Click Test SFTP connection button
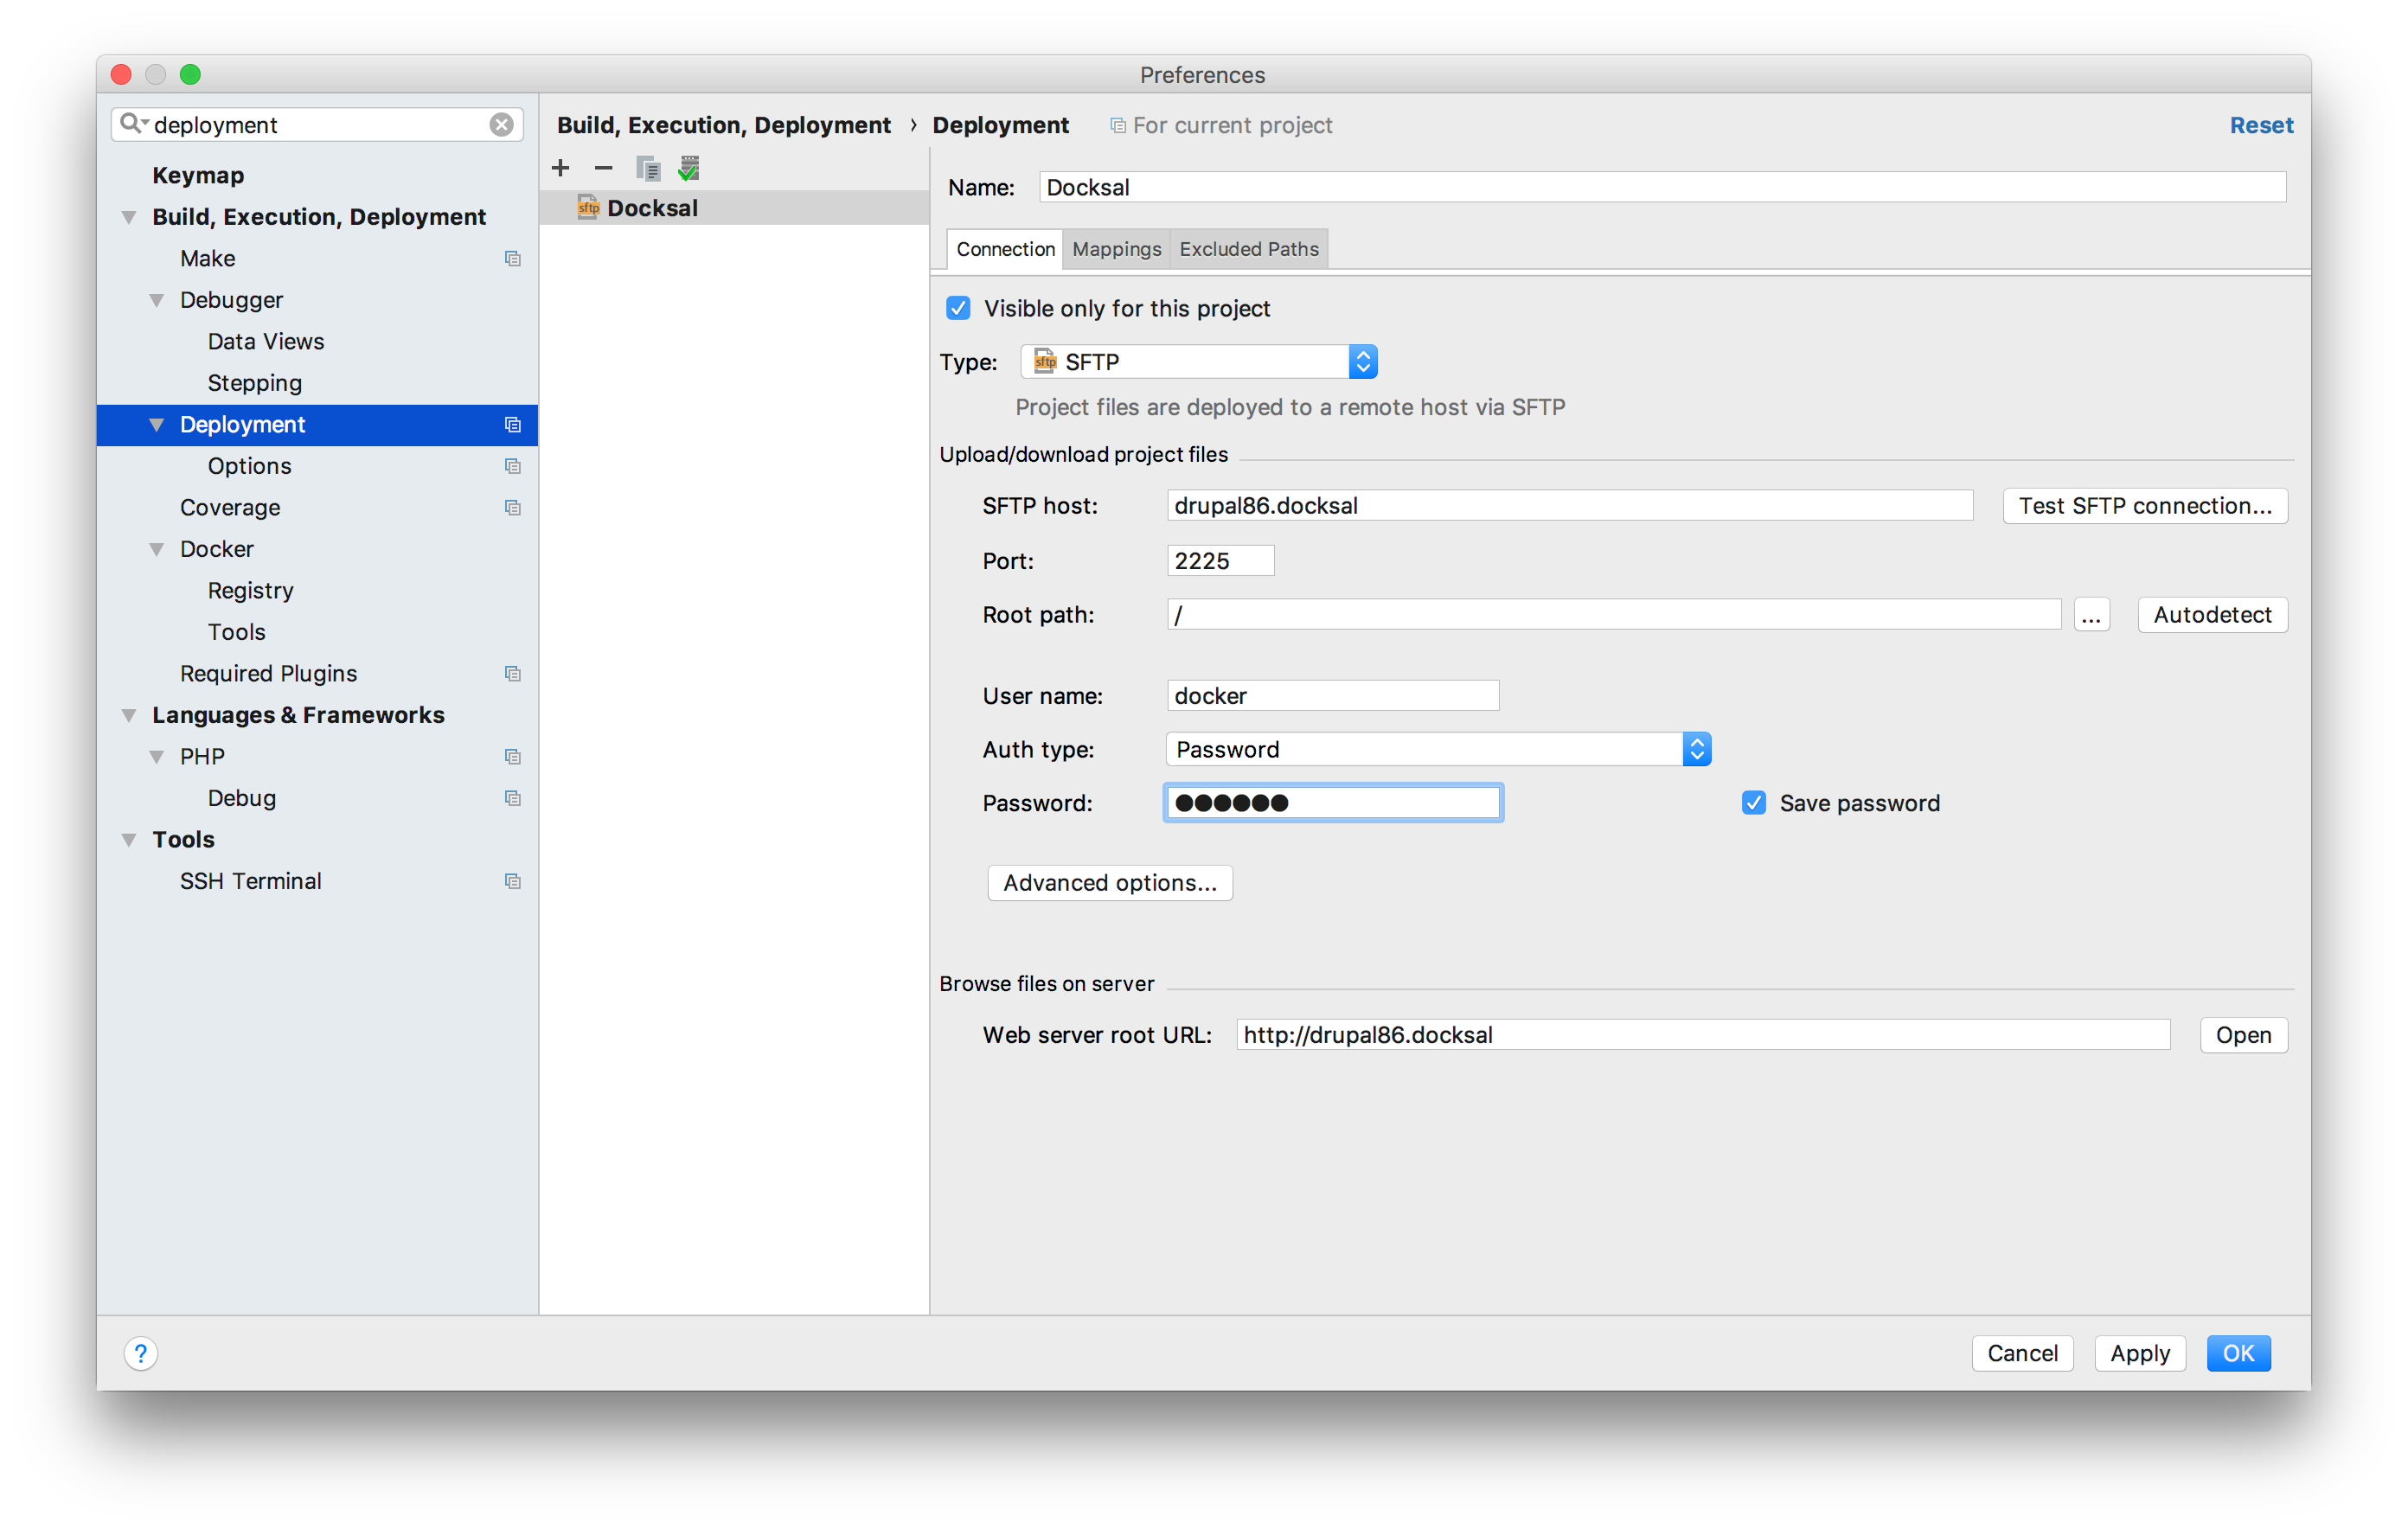 point(2144,505)
